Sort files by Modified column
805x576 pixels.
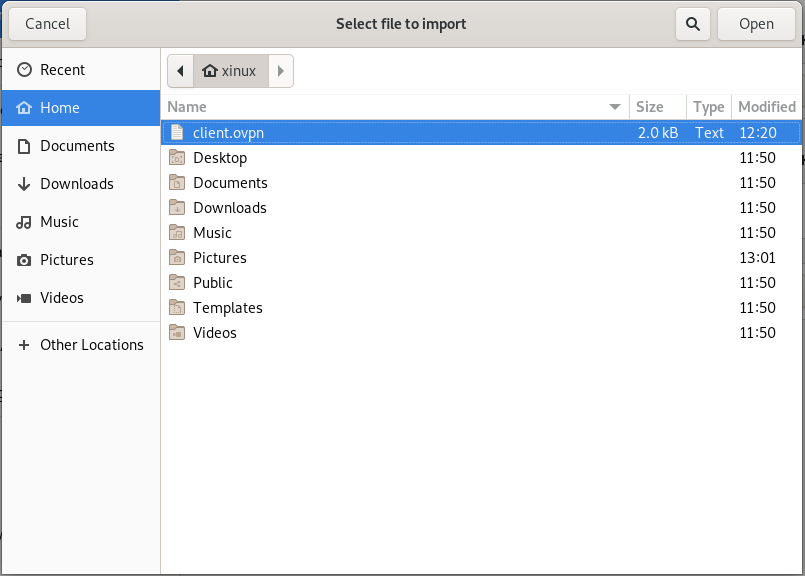coord(766,107)
